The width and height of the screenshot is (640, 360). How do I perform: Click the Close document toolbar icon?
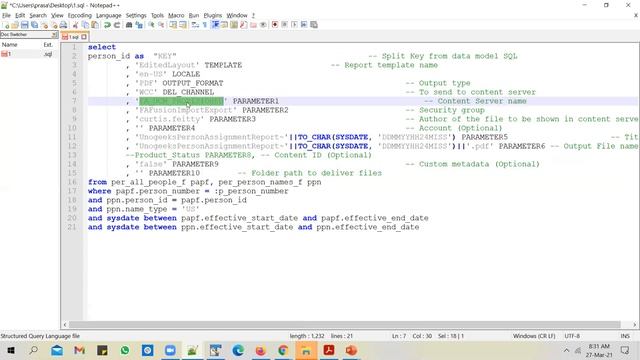point(45,25)
